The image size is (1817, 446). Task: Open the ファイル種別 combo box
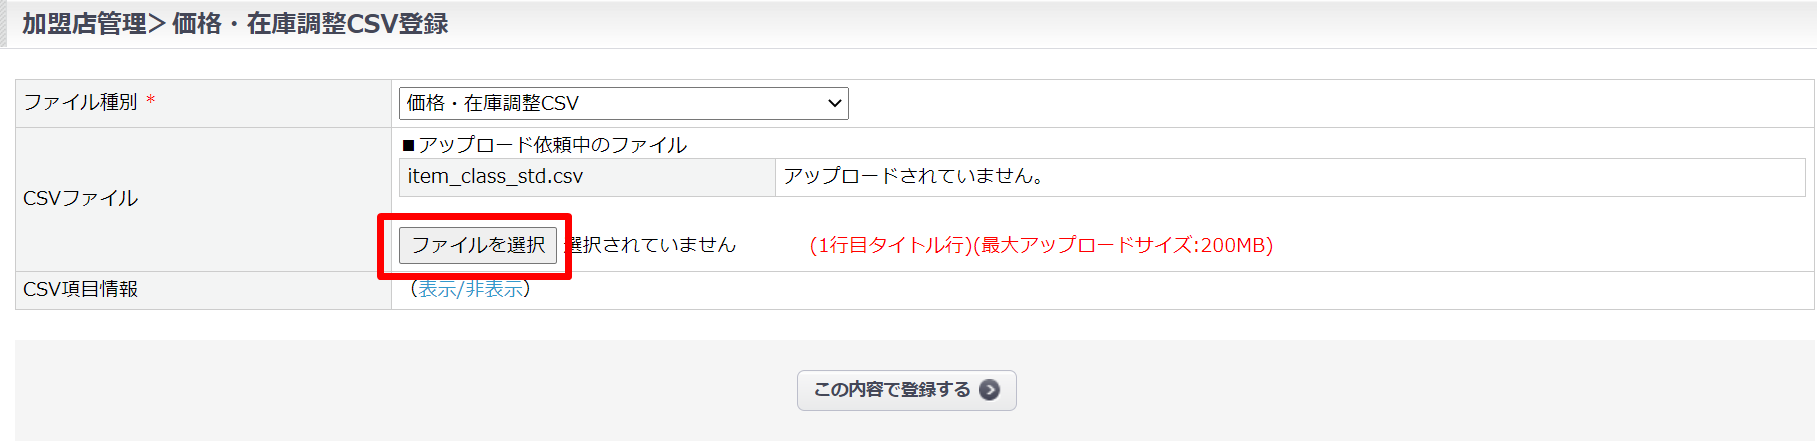[x=622, y=103]
